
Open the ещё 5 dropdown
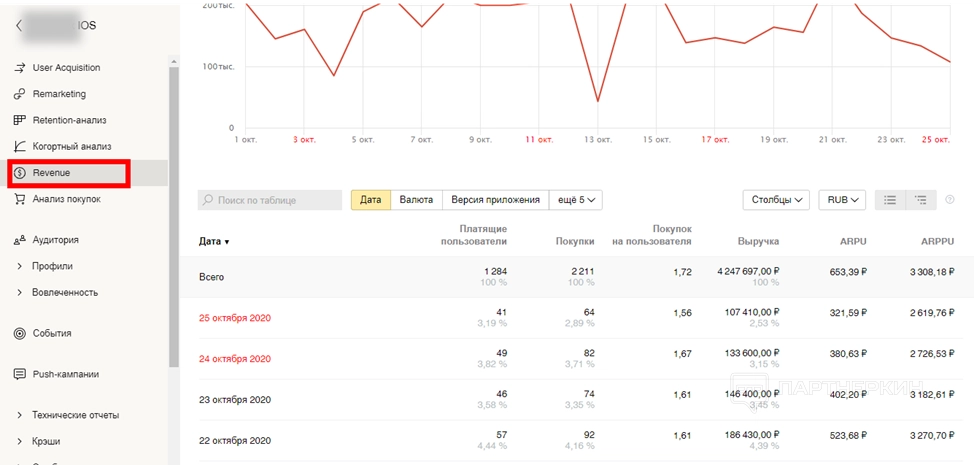pyautogui.click(x=576, y=201)
